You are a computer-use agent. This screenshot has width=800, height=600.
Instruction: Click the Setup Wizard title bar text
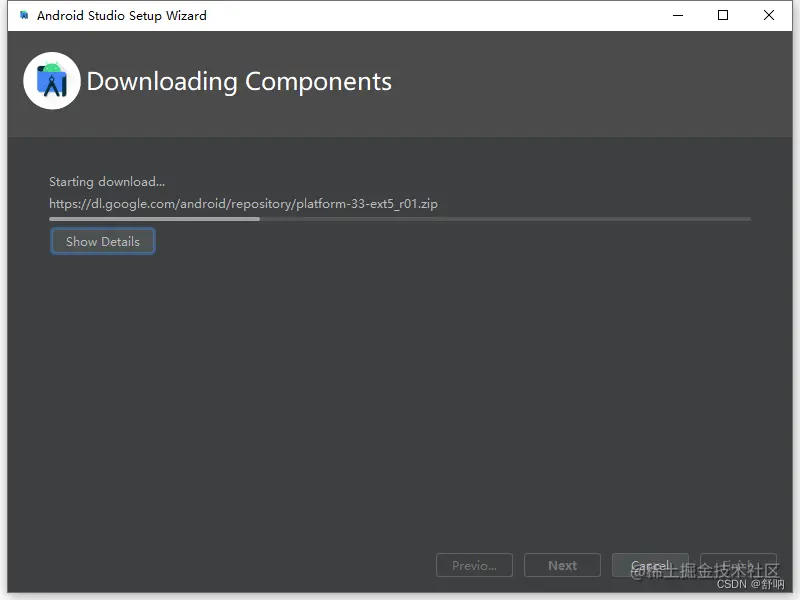121,15
